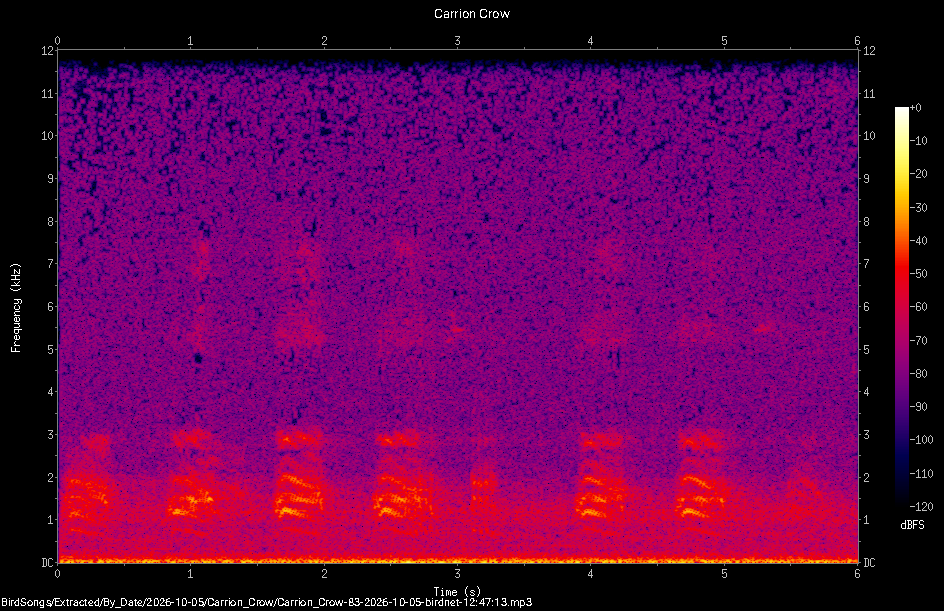Click the 'Time (s)' axis label
This screenshot has height=611, width=944.
[x=457, y=591]
